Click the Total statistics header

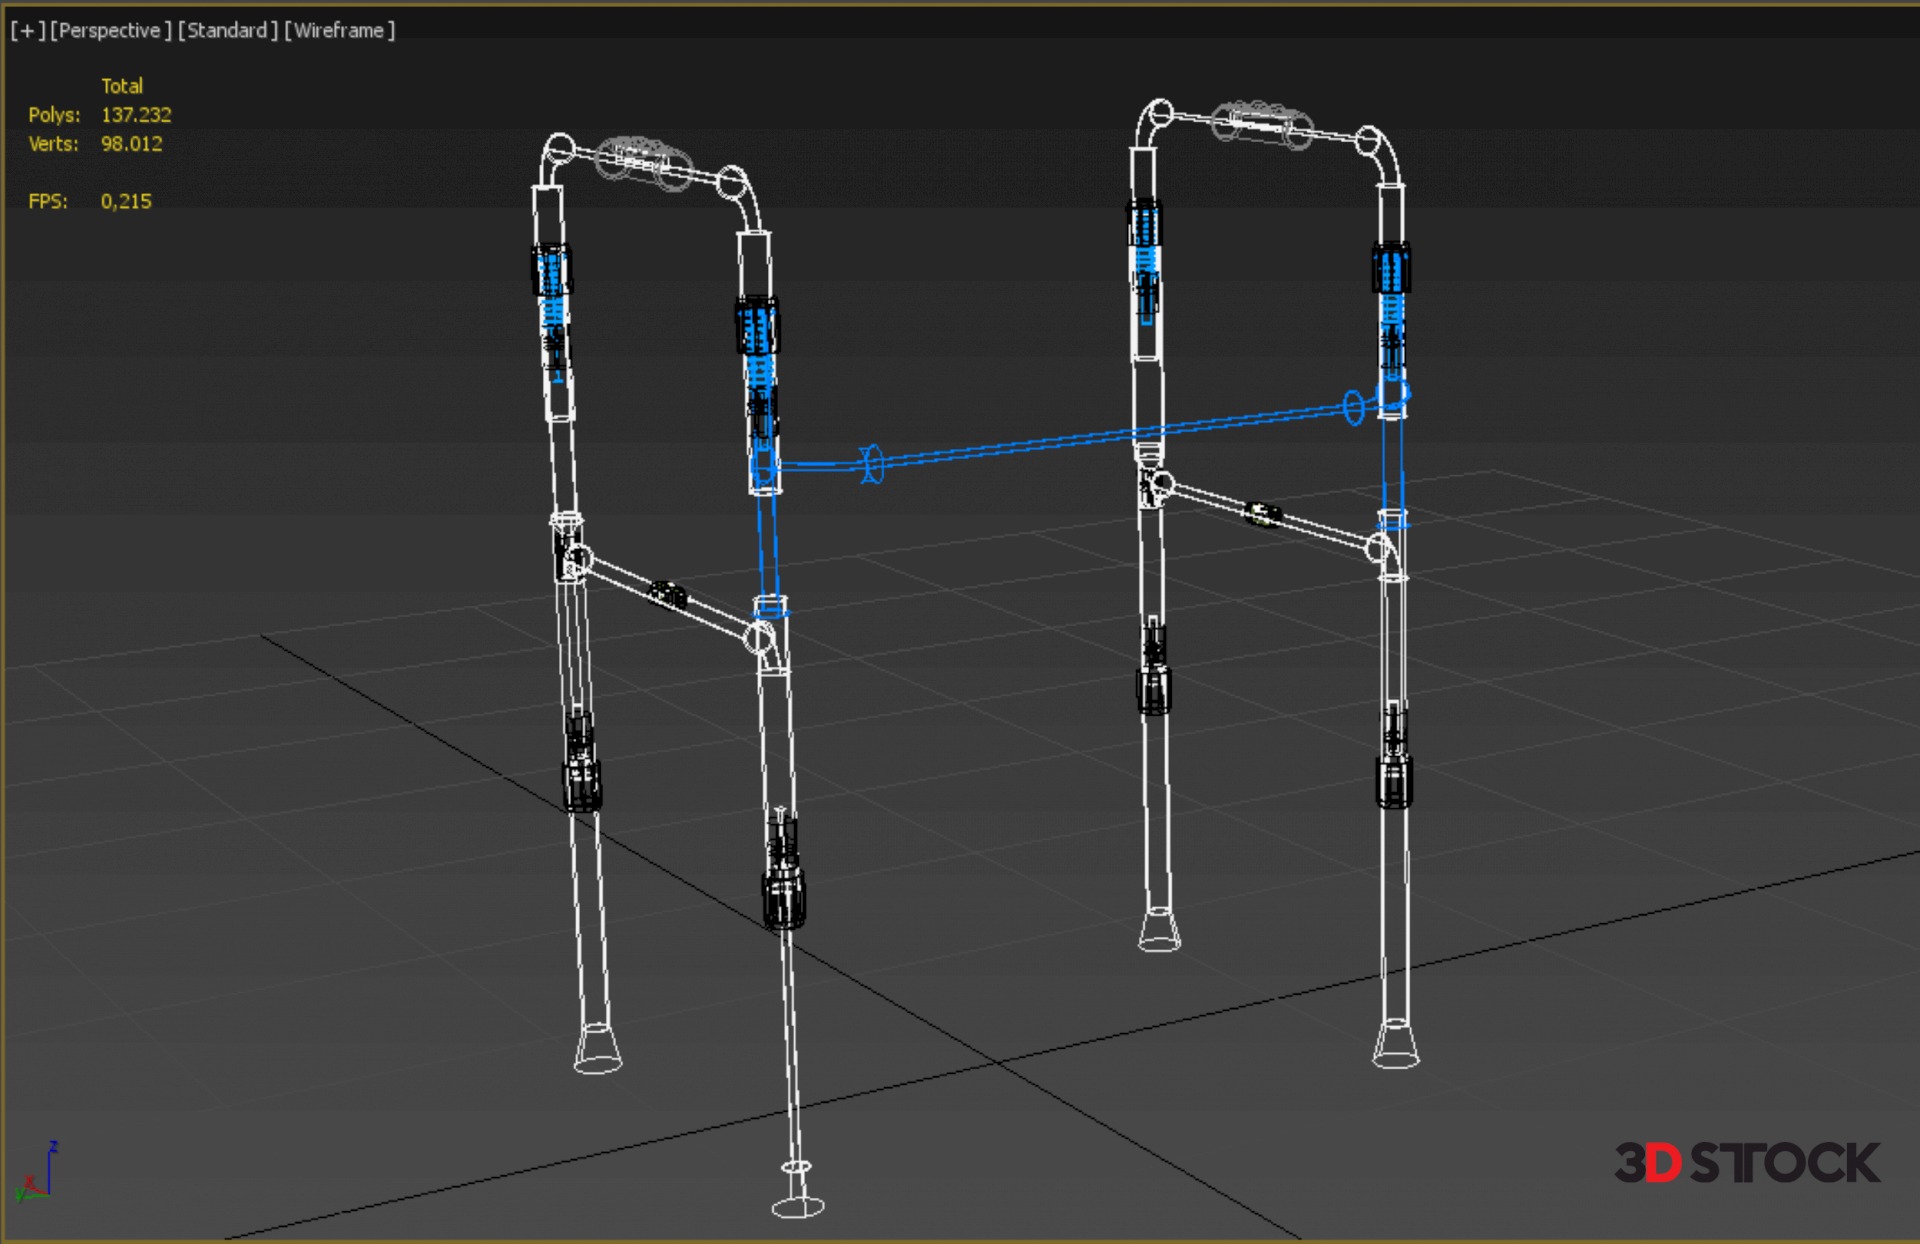pos(122,86)
